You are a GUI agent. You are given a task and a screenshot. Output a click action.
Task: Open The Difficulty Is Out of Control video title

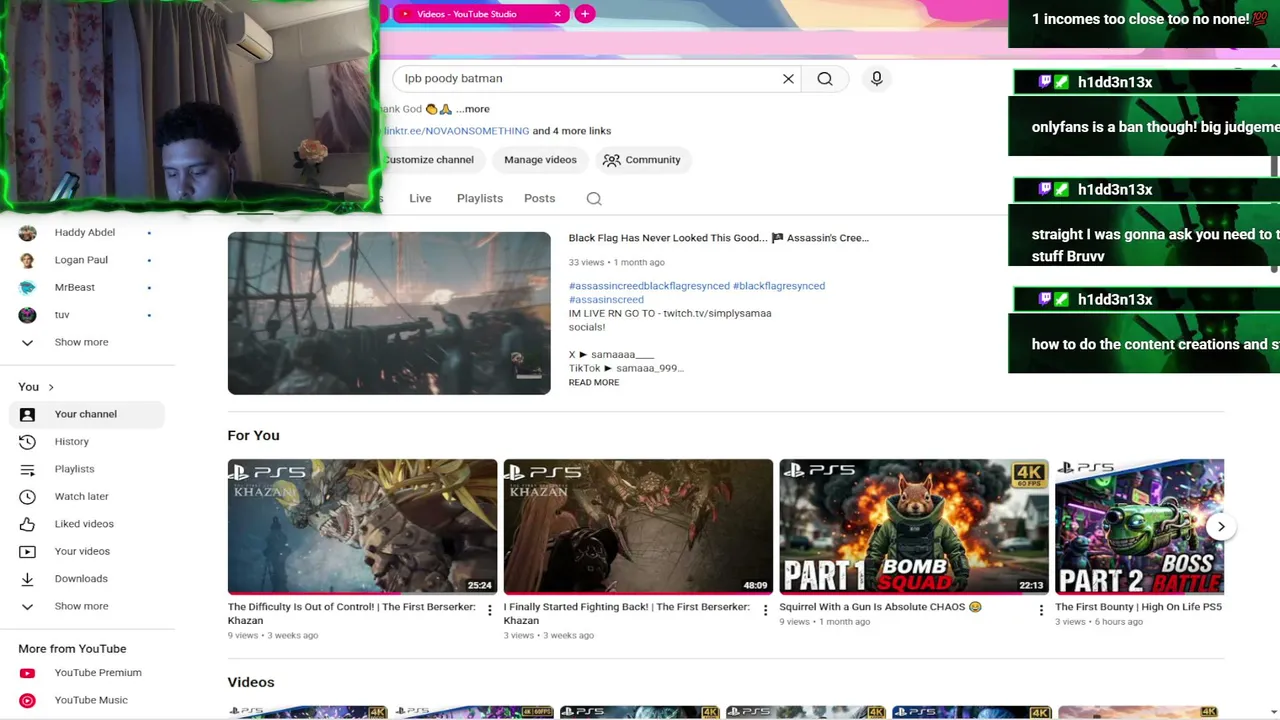[352, 613]
